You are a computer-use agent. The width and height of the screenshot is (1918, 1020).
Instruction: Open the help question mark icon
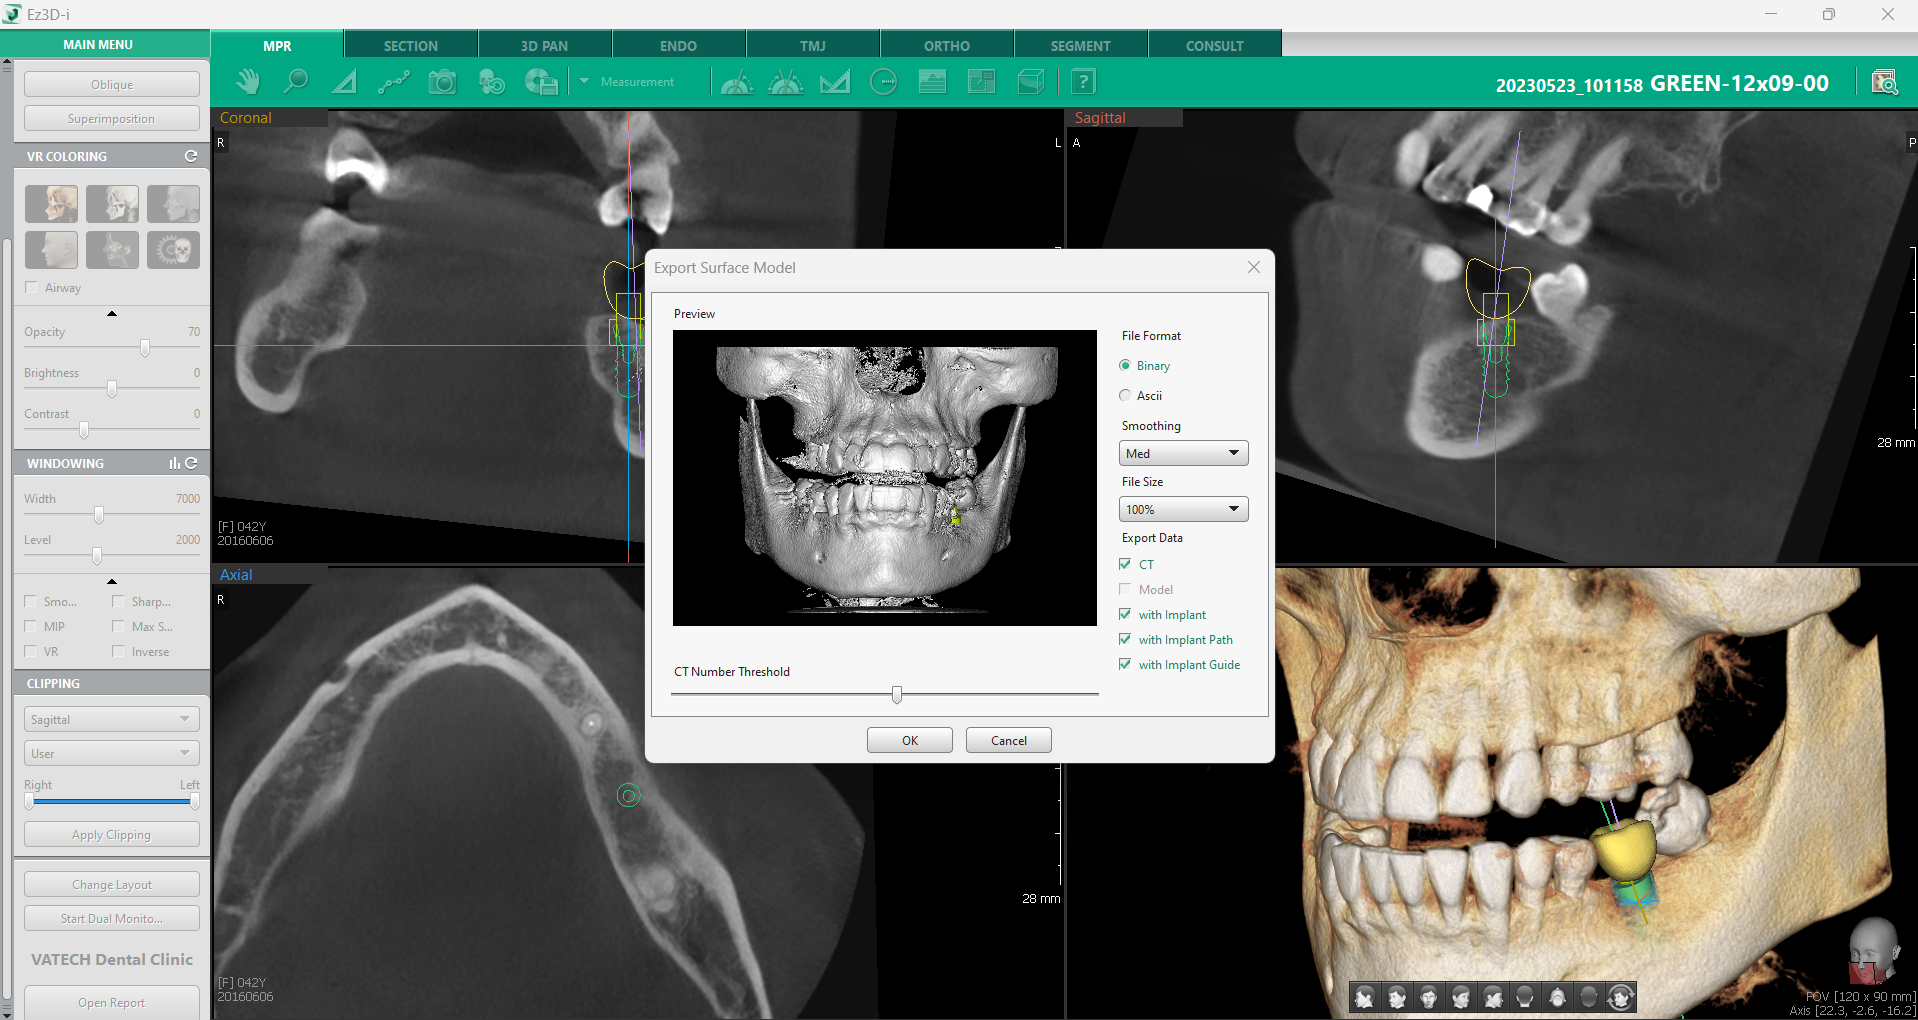coord(1083,82)
